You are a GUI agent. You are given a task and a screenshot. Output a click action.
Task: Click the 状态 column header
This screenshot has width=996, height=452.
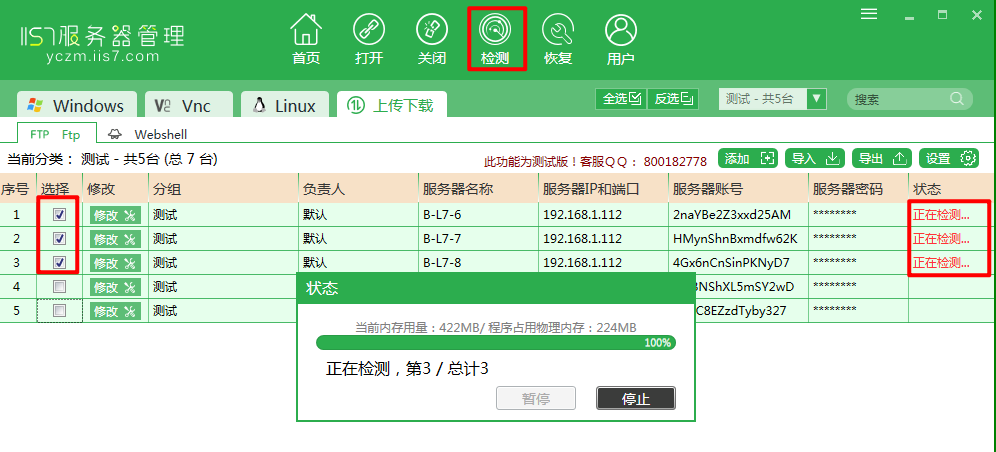pos(952,189)
